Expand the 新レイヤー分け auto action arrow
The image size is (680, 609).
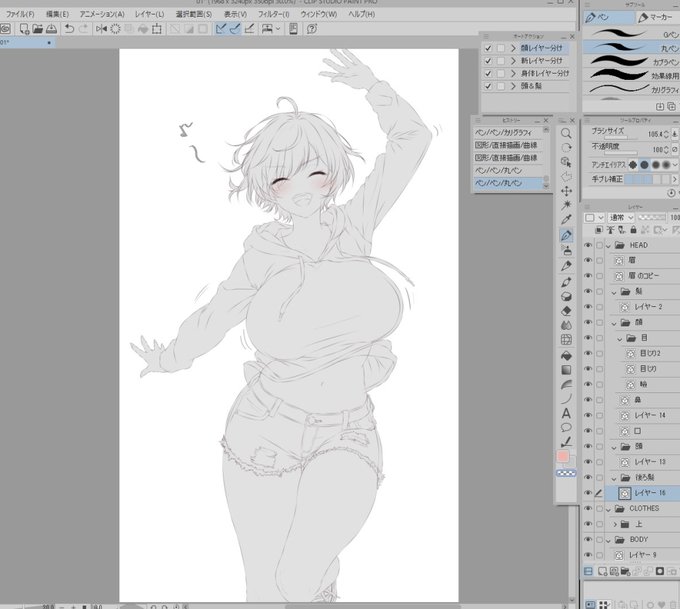click(x=513, y=61)
